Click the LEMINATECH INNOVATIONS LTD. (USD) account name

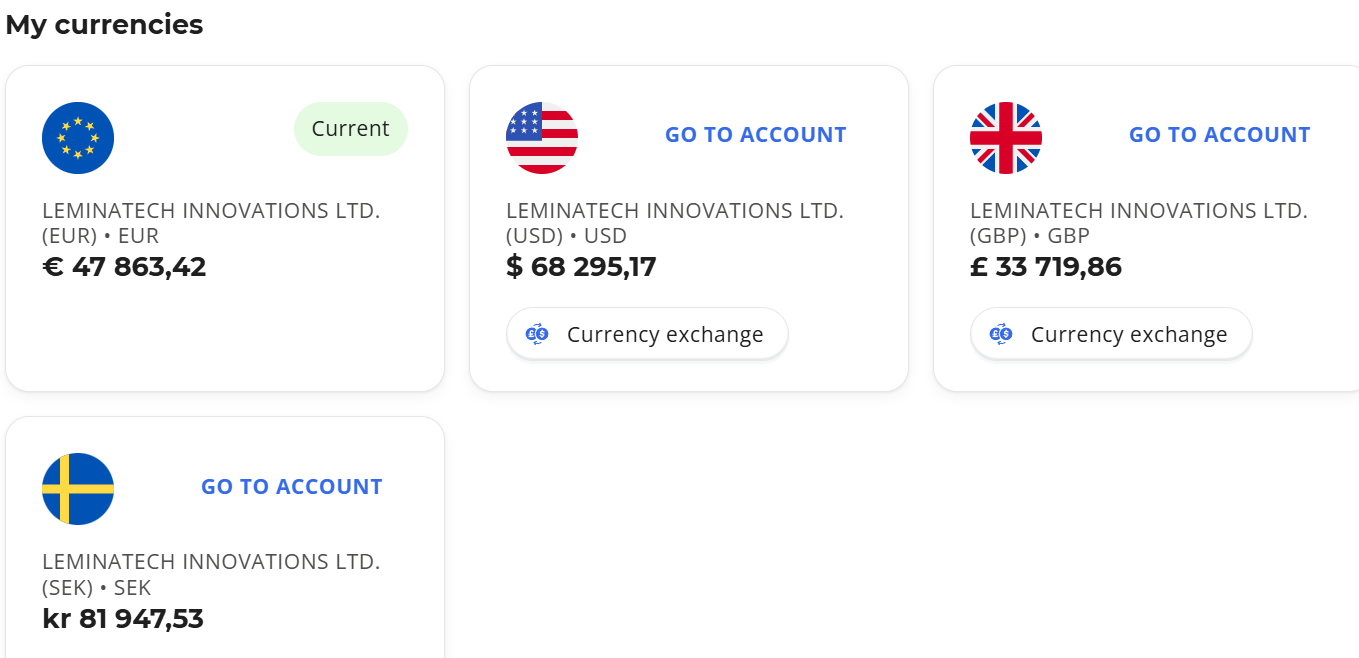(x=674, y=223)
